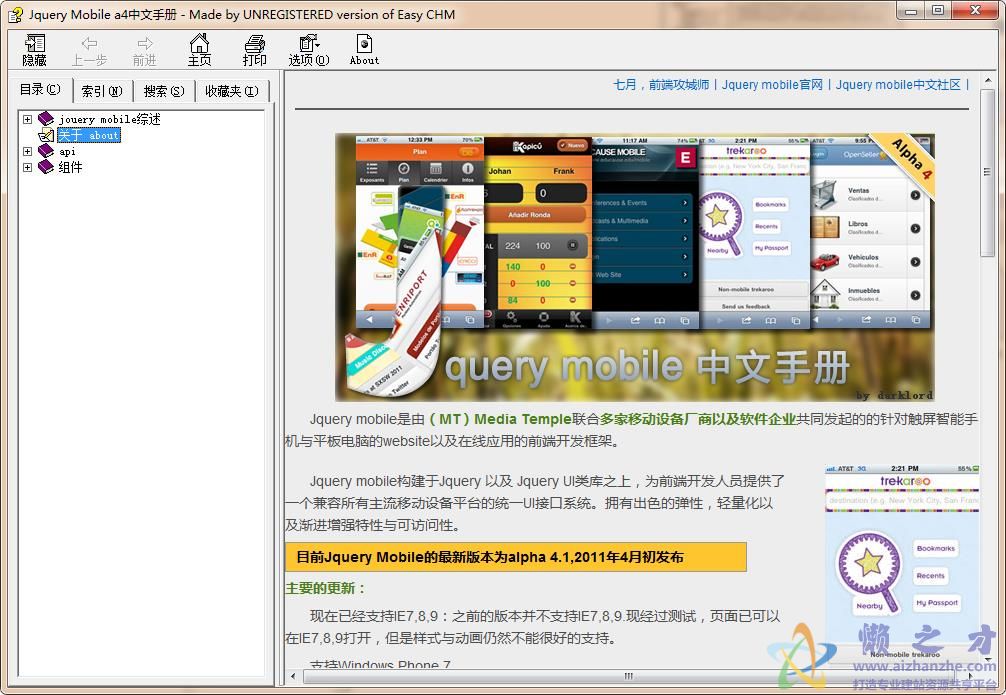Click the About toolbar icon
The image size is (1006, 695).
(x=363, y=50)
